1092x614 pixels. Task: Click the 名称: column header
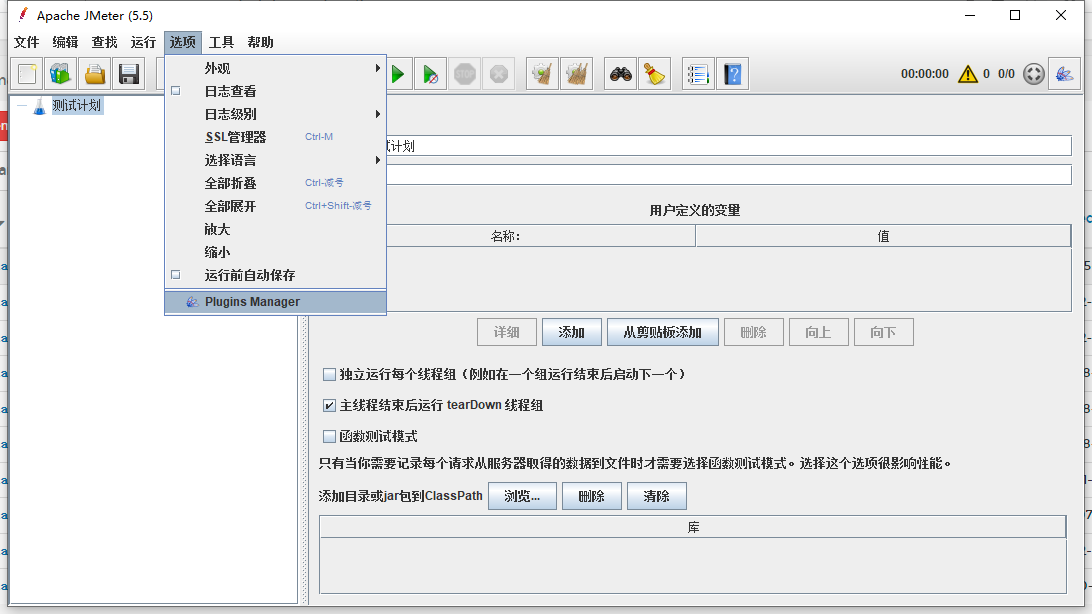540,236
